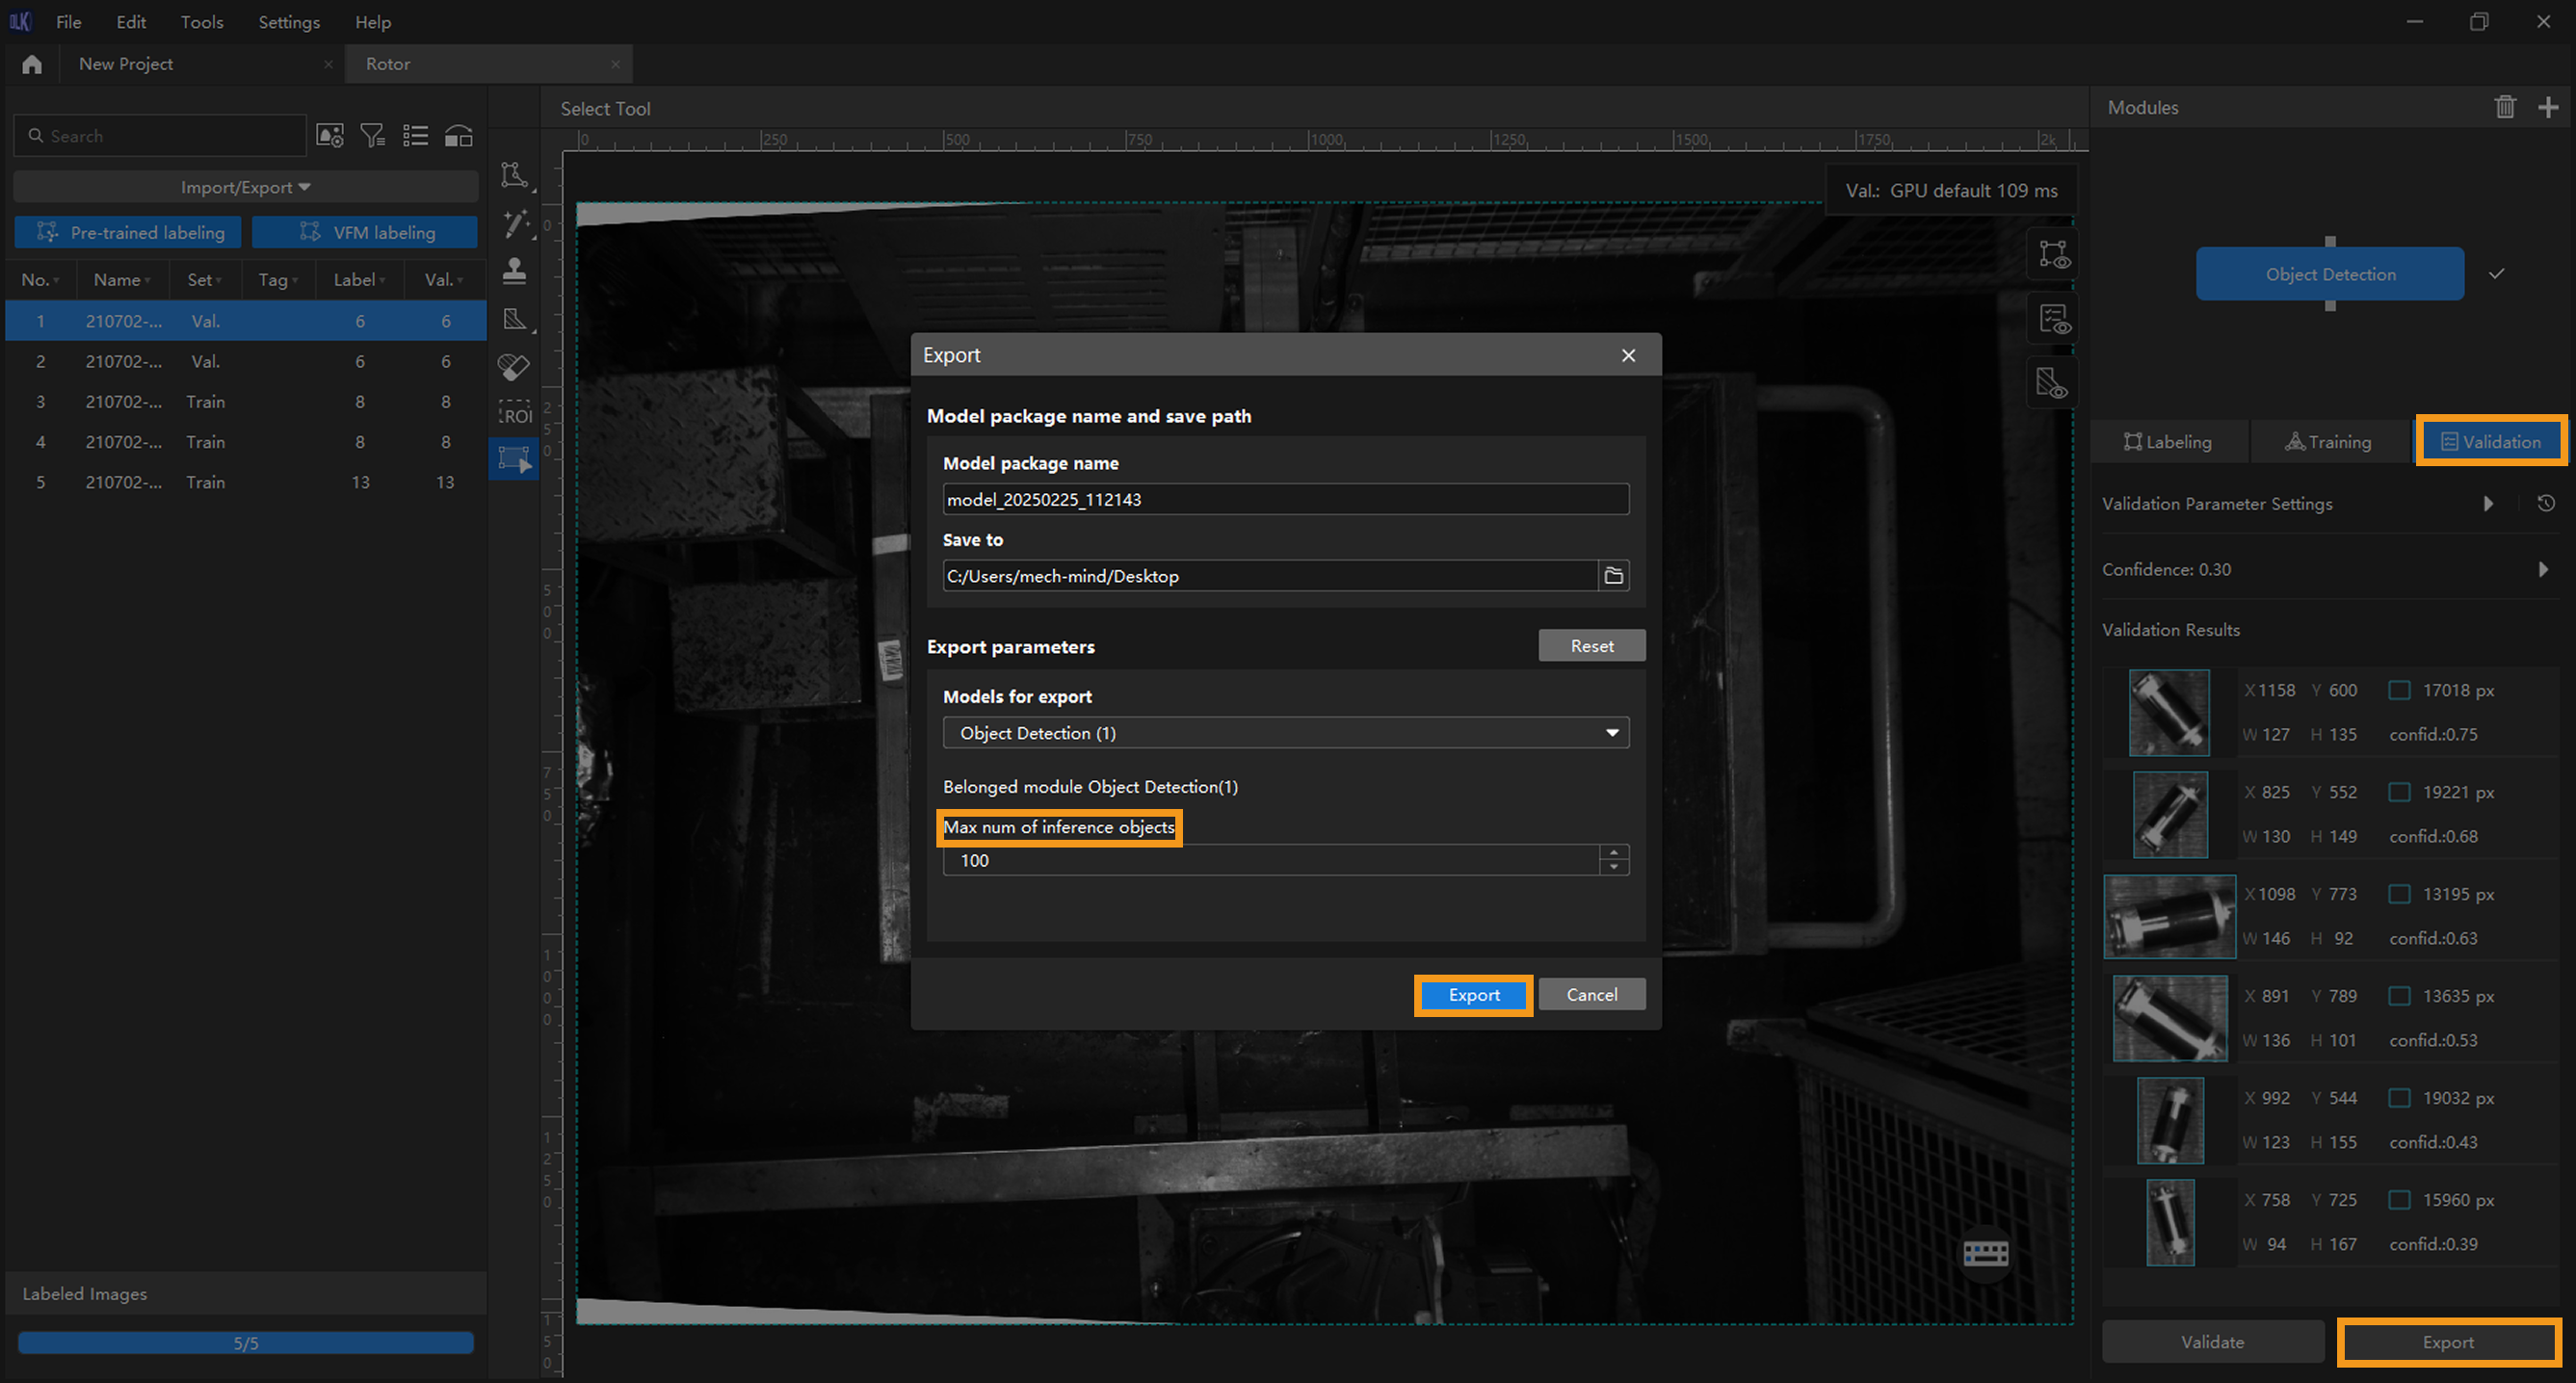Click the dataset split conversion icon
Screen dimensions: 2576x1383
click(x=459, y=136)
